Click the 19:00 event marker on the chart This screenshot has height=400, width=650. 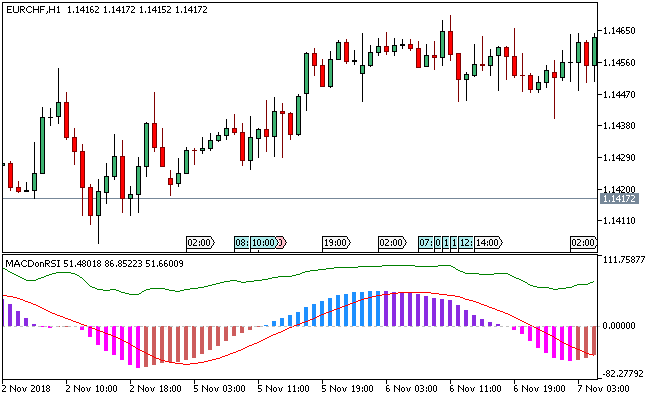coord(335,242)
